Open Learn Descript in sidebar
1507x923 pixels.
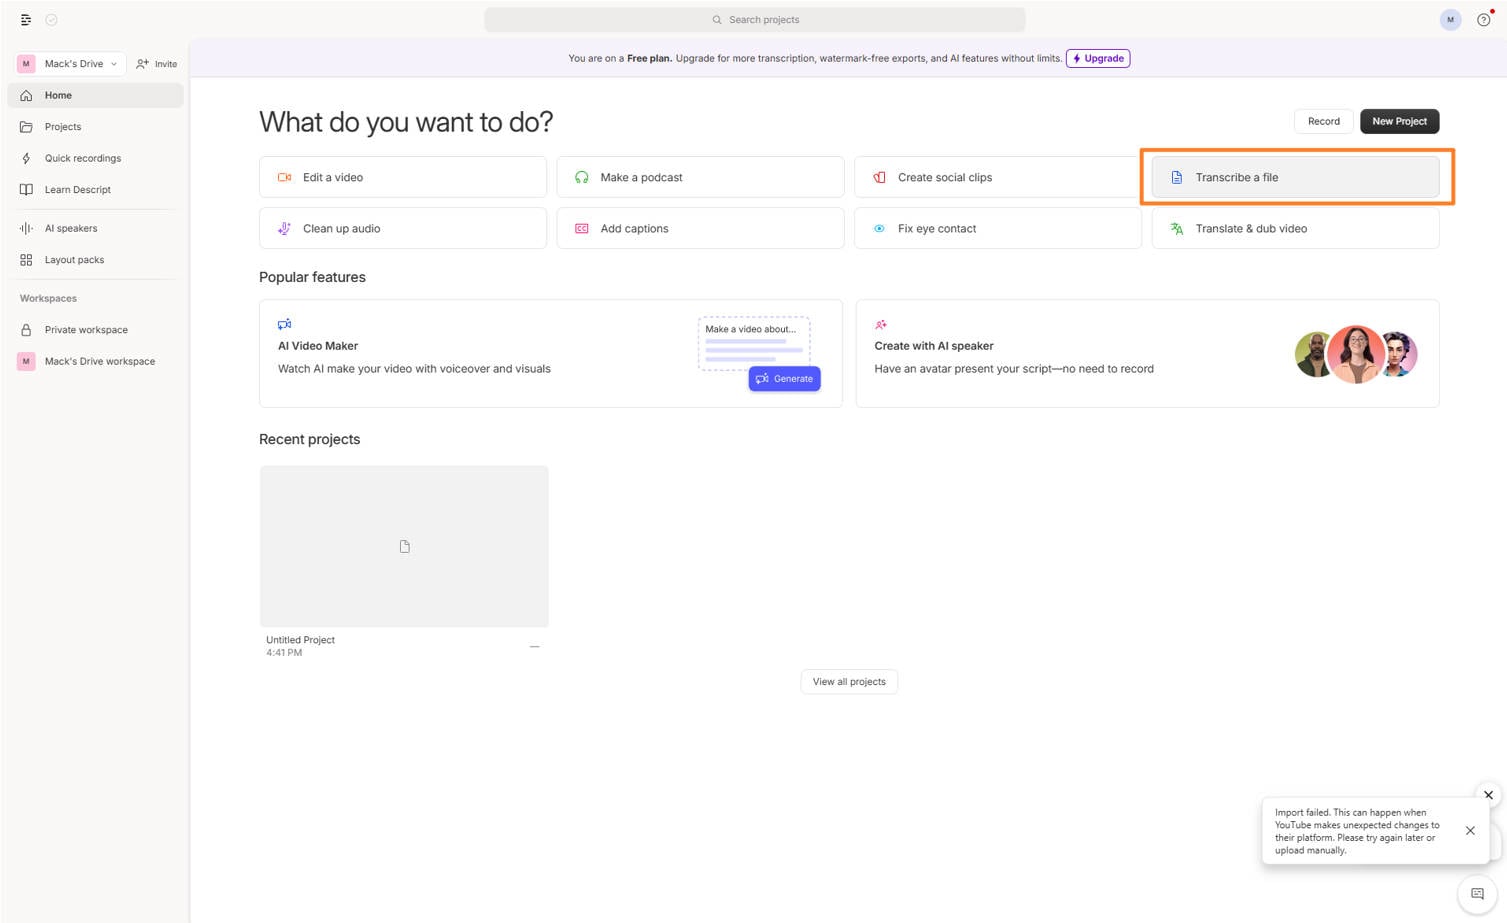(96, 190)
